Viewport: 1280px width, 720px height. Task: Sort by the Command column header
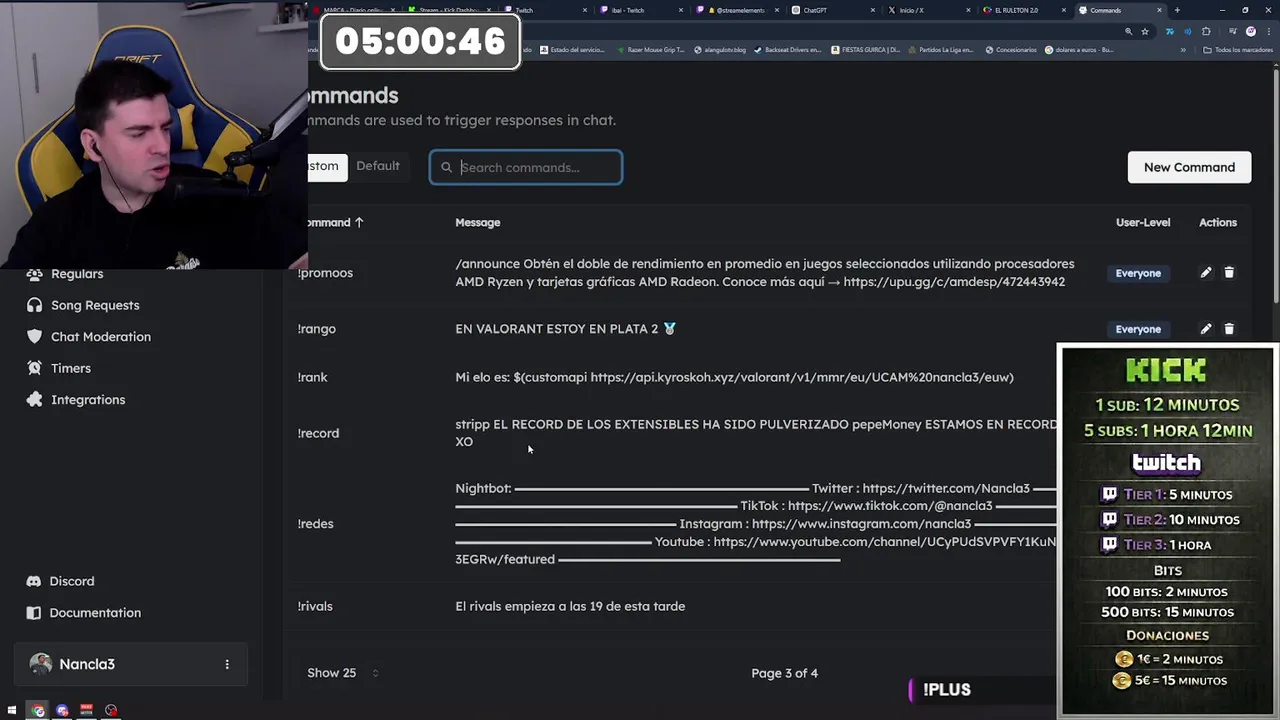coord(336,222)
